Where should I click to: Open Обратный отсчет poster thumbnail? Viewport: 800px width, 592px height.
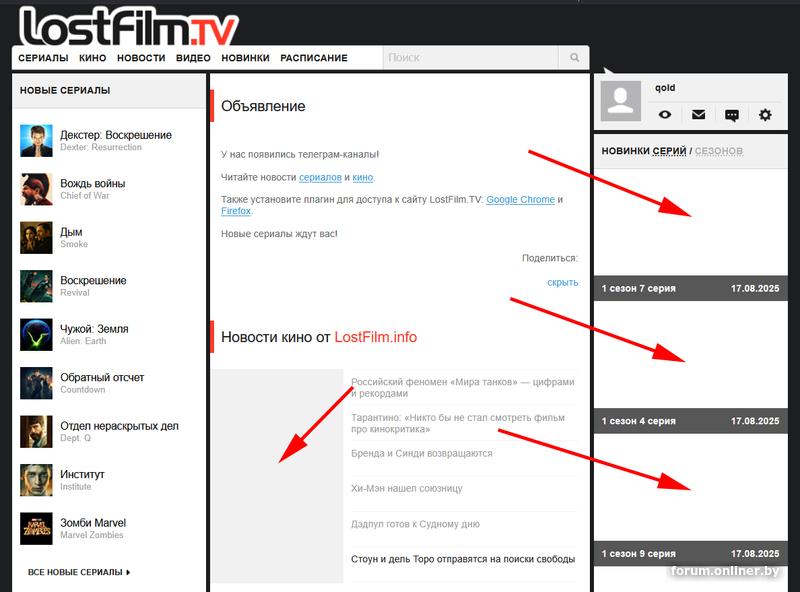pos(36,383)
